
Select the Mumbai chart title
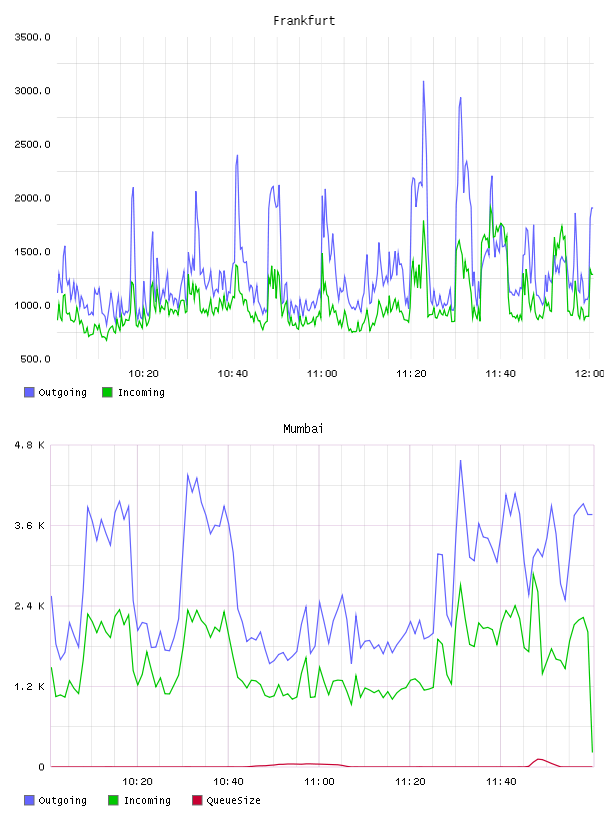(x=303, y=429)
